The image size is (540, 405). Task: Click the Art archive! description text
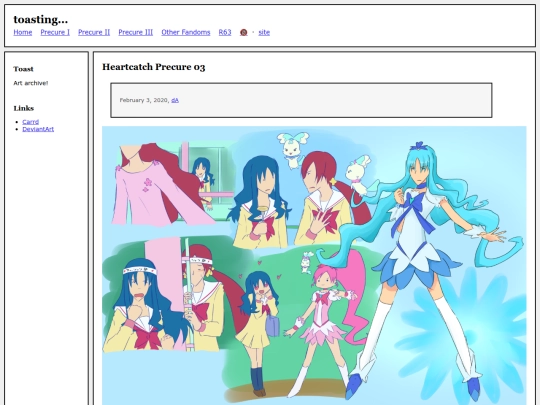point(31,83)
